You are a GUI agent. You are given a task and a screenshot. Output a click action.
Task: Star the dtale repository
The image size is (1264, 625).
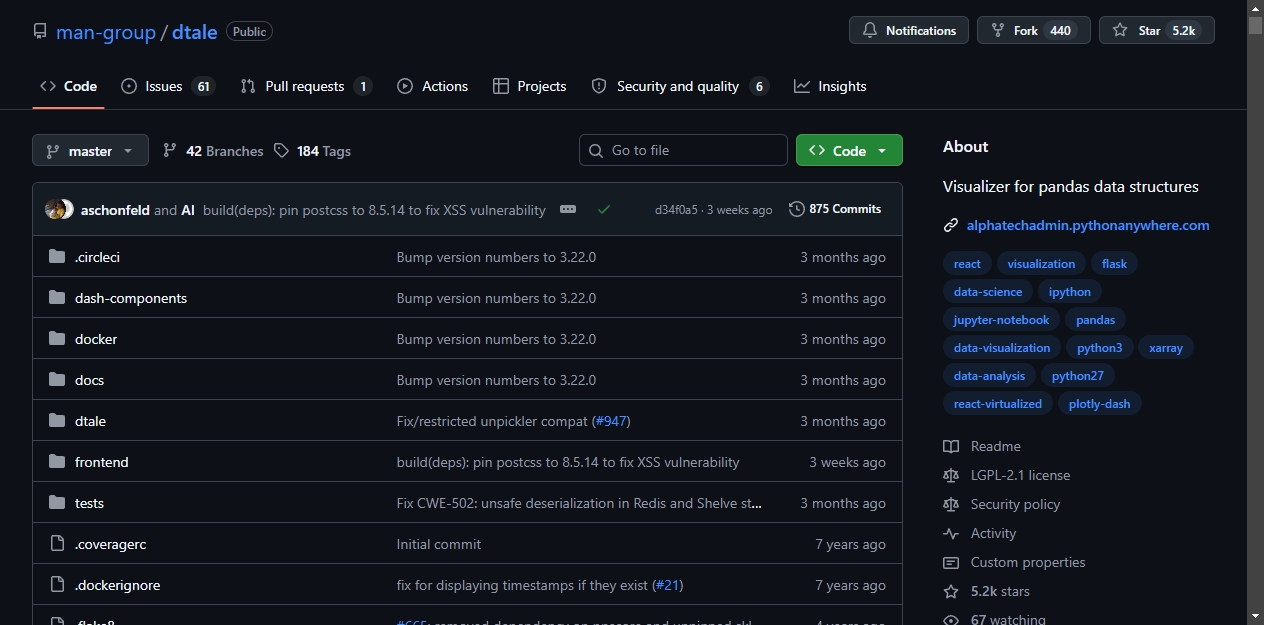click(x=1156, y=31)
